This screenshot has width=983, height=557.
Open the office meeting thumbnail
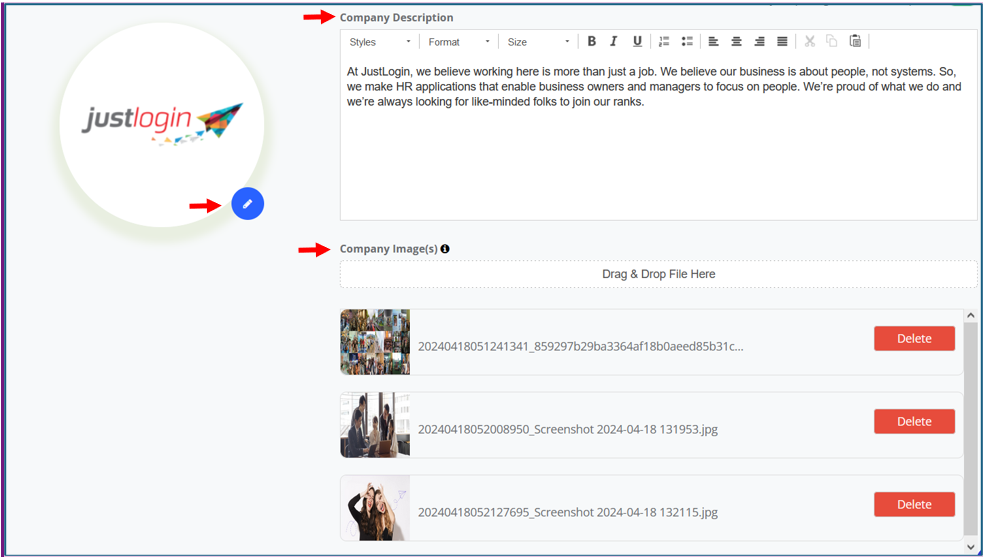(x=376, y=425)
